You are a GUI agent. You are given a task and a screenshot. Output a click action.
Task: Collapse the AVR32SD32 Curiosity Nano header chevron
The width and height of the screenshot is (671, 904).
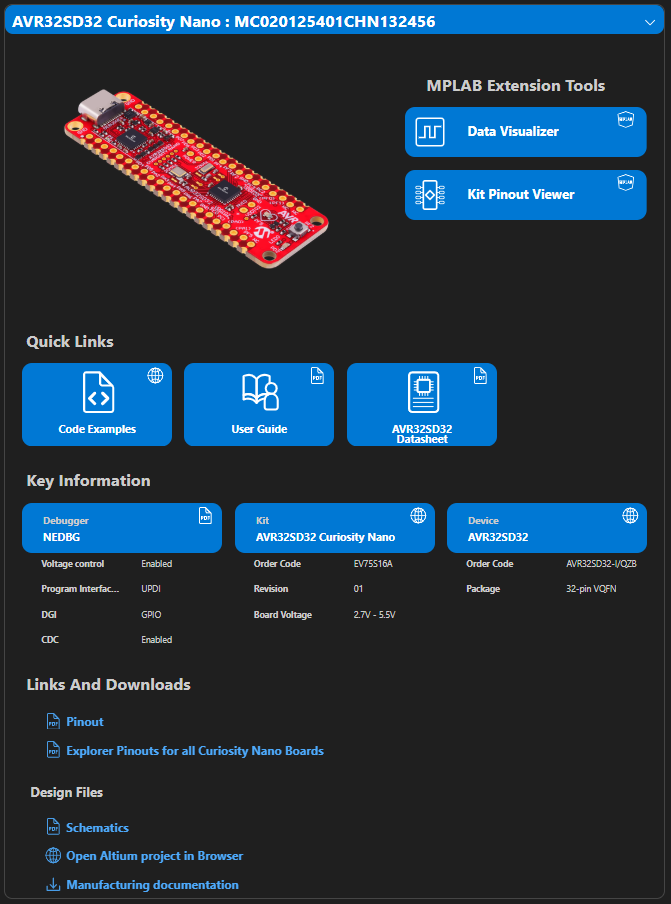click(650, 22)
